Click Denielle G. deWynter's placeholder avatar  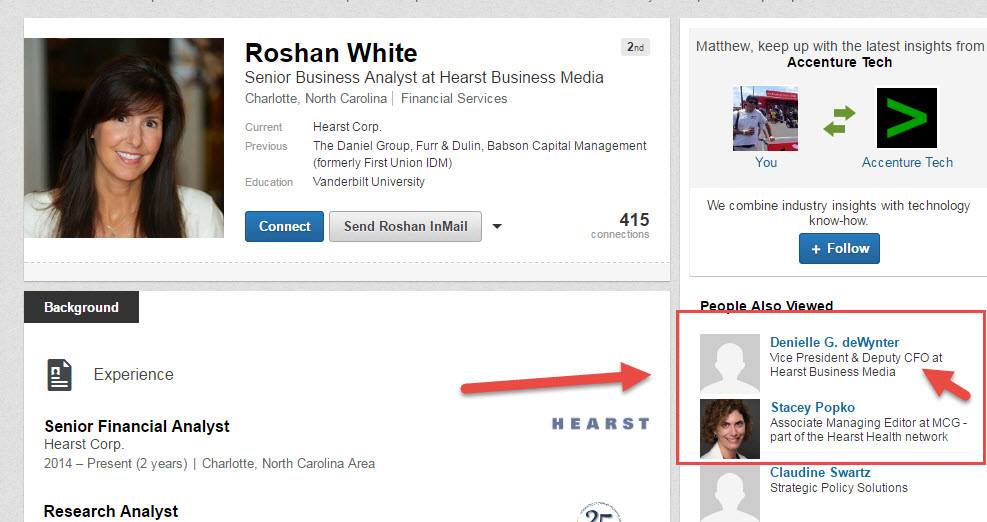click(x=730, y=364)
